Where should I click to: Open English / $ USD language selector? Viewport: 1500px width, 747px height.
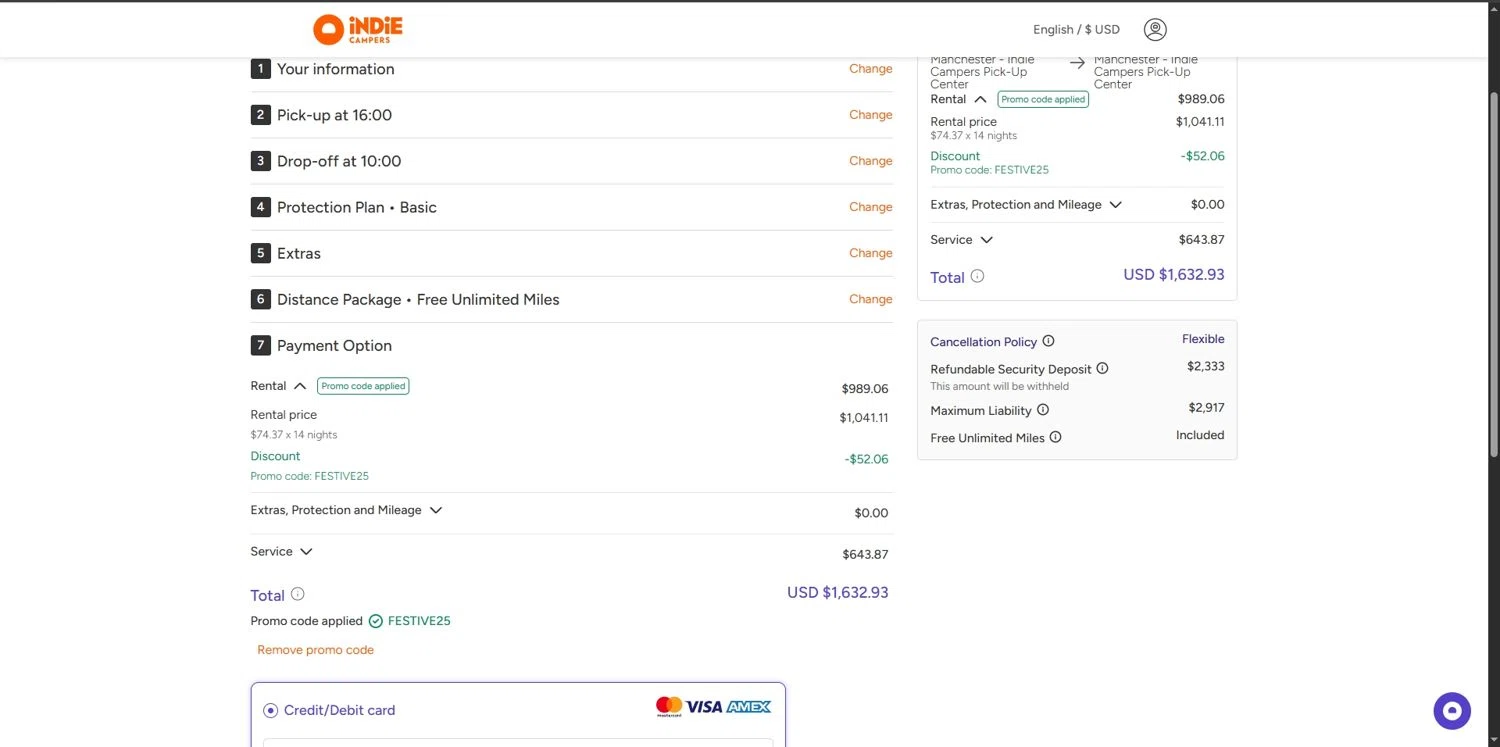[x=1076, y=30]
